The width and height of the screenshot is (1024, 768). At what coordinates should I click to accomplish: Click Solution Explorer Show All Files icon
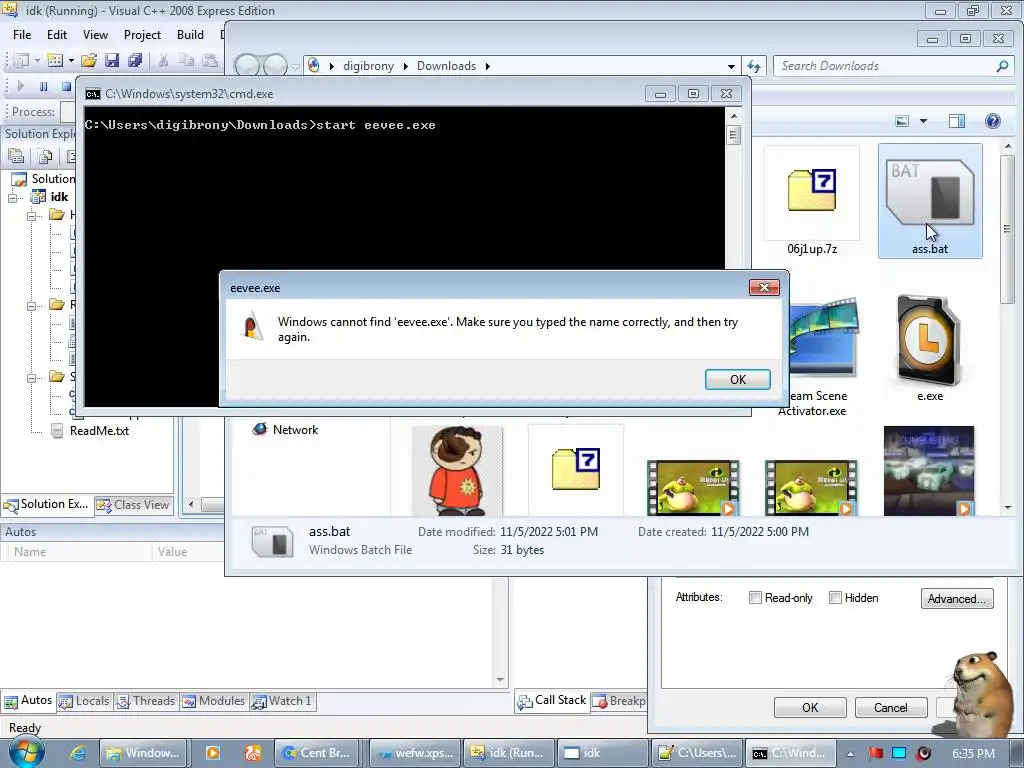click(x=45, y=156)
